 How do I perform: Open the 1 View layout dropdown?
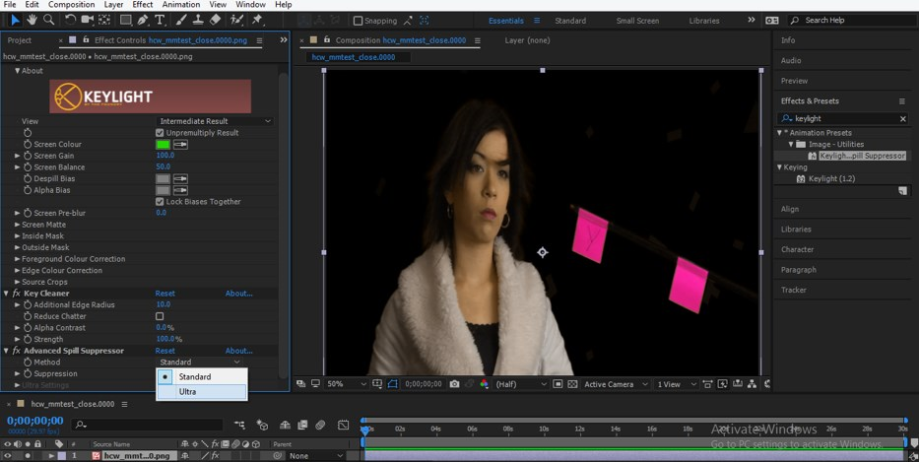pos(676,384)
